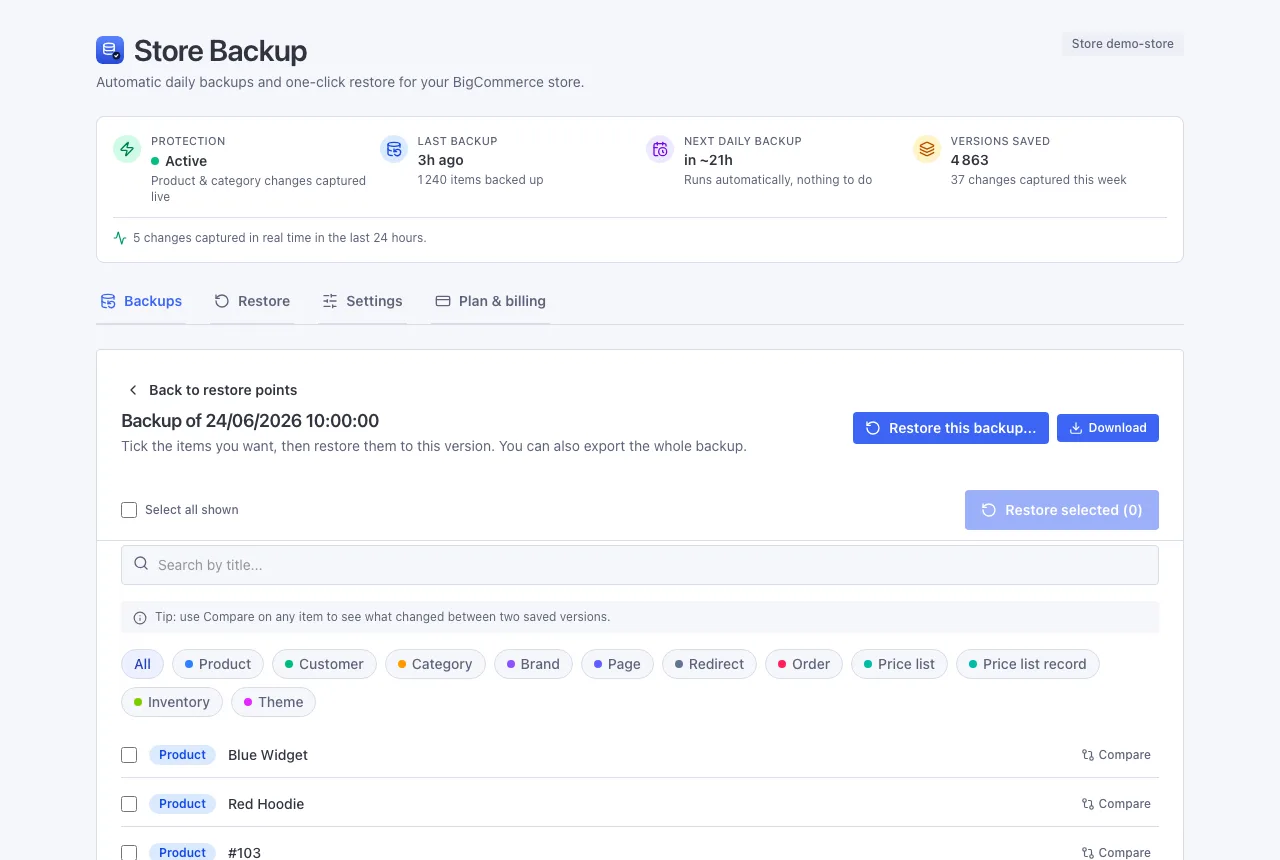1280x860 pixels.
Task: Compare versions of product #103
Action: coord(1116,852)
